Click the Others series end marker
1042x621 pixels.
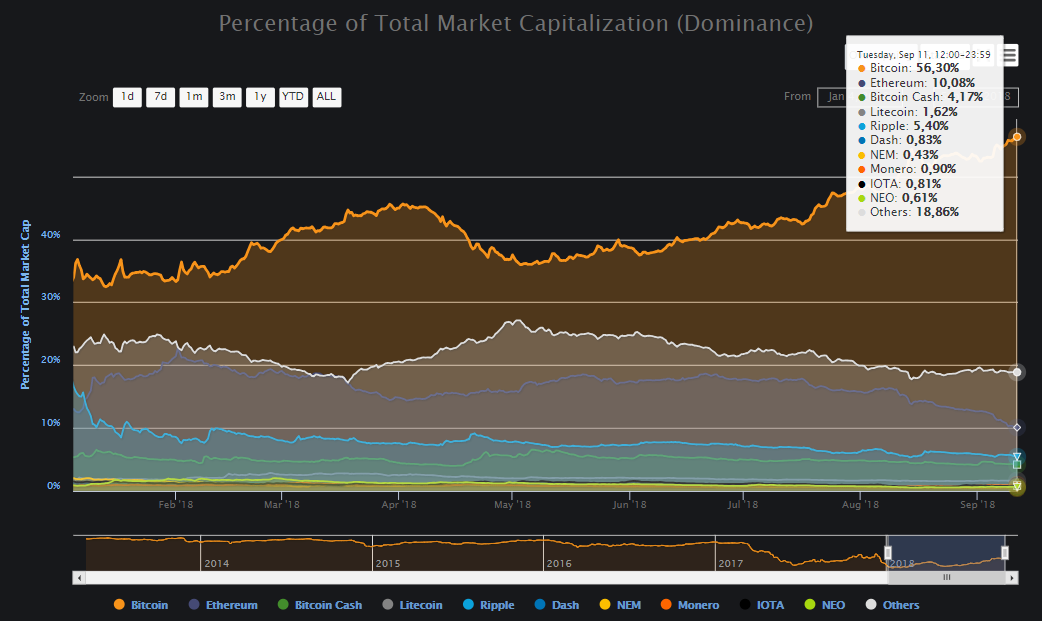coord(1017,372)
